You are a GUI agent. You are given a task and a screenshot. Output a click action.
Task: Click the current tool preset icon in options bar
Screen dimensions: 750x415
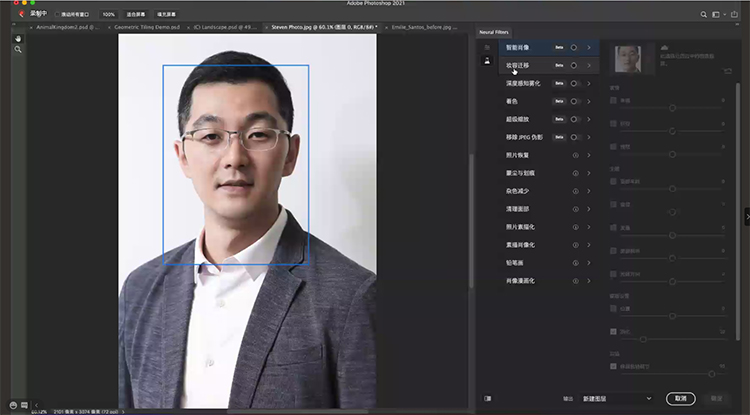click(x=21, y=14)
